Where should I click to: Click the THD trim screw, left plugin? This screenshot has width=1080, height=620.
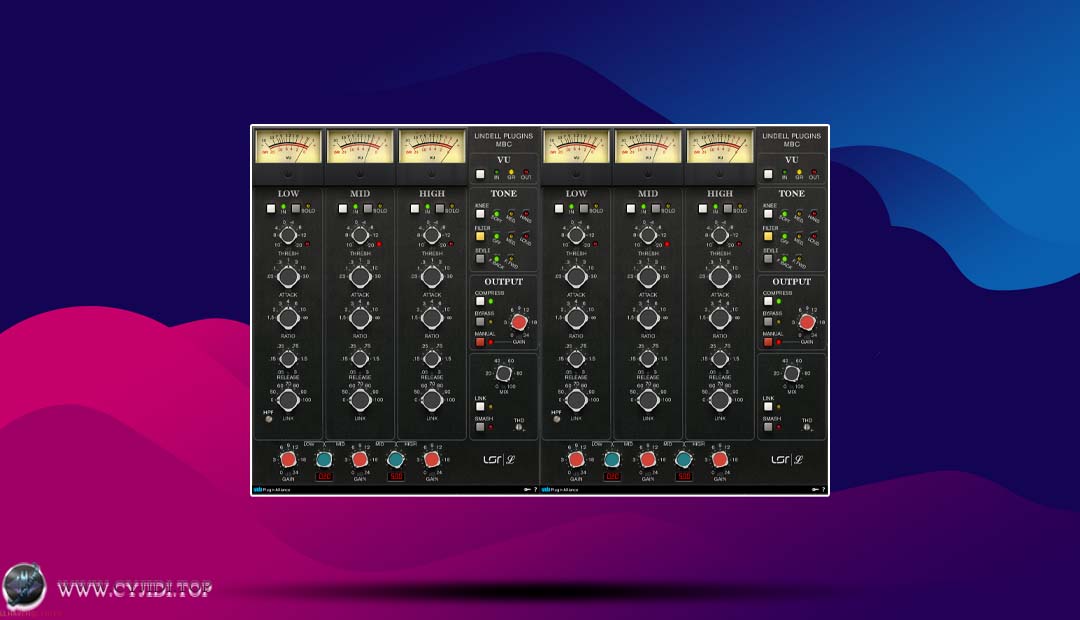pos(519,427)
